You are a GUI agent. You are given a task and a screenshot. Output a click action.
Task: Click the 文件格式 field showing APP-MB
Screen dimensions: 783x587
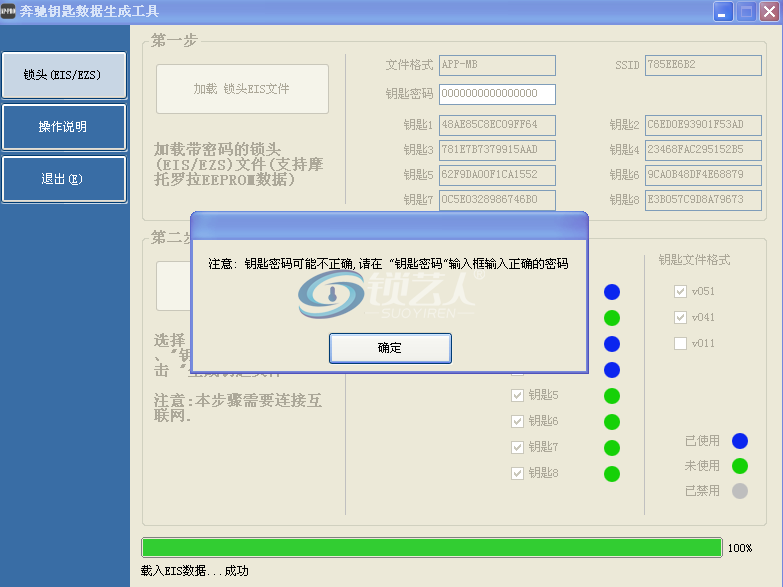tap(497, 65)
